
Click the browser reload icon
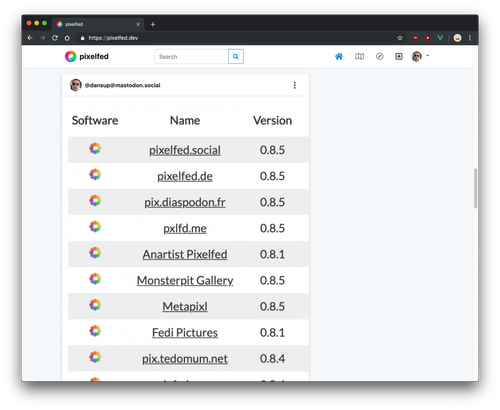[55, 38]
